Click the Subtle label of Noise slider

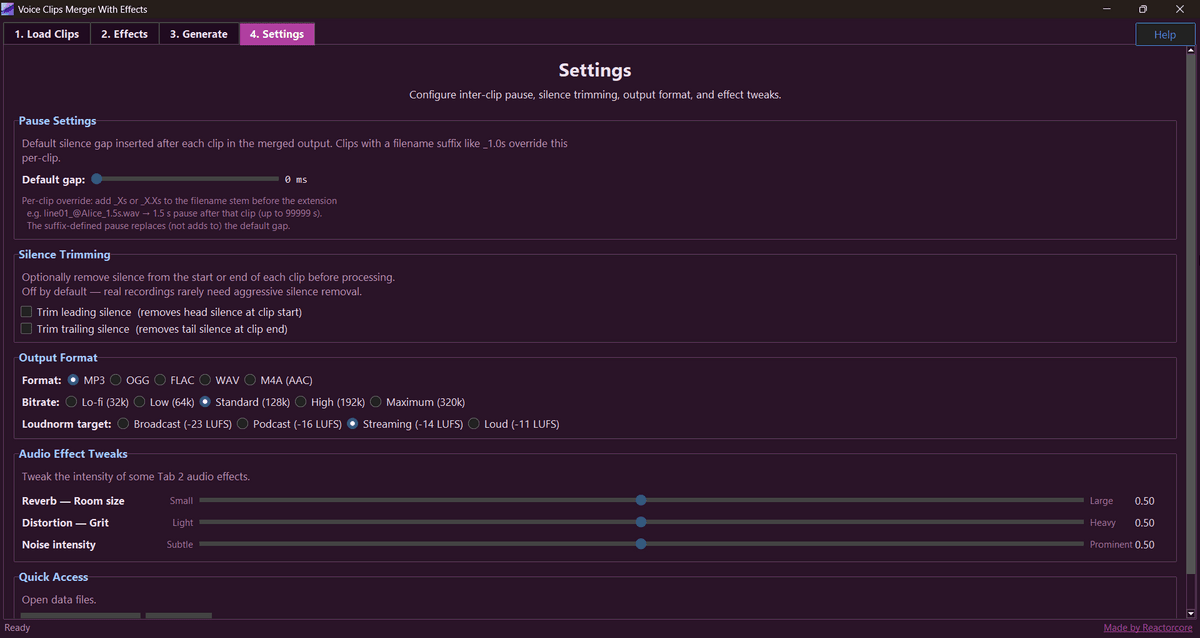pos(180,545)
